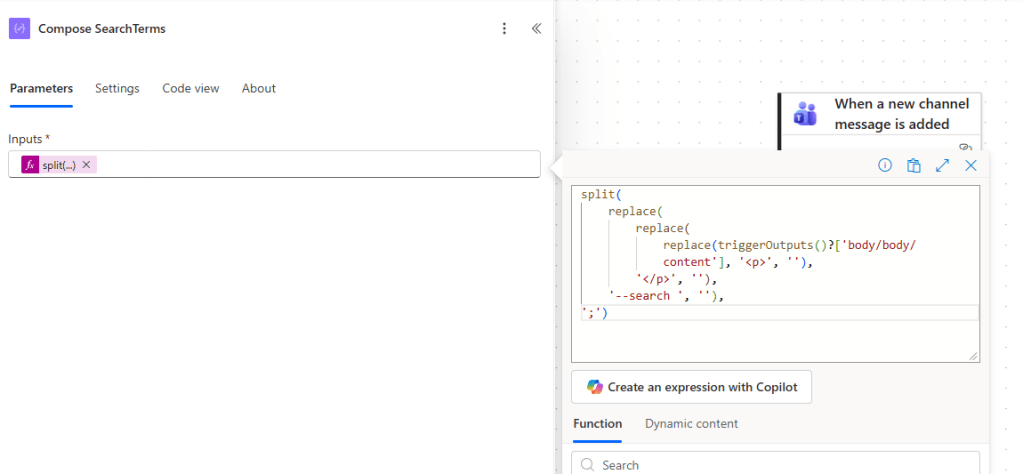Collapse the Compose SearchTerms panel
This screenshot has height=474, width=1023.
[536, 29]
